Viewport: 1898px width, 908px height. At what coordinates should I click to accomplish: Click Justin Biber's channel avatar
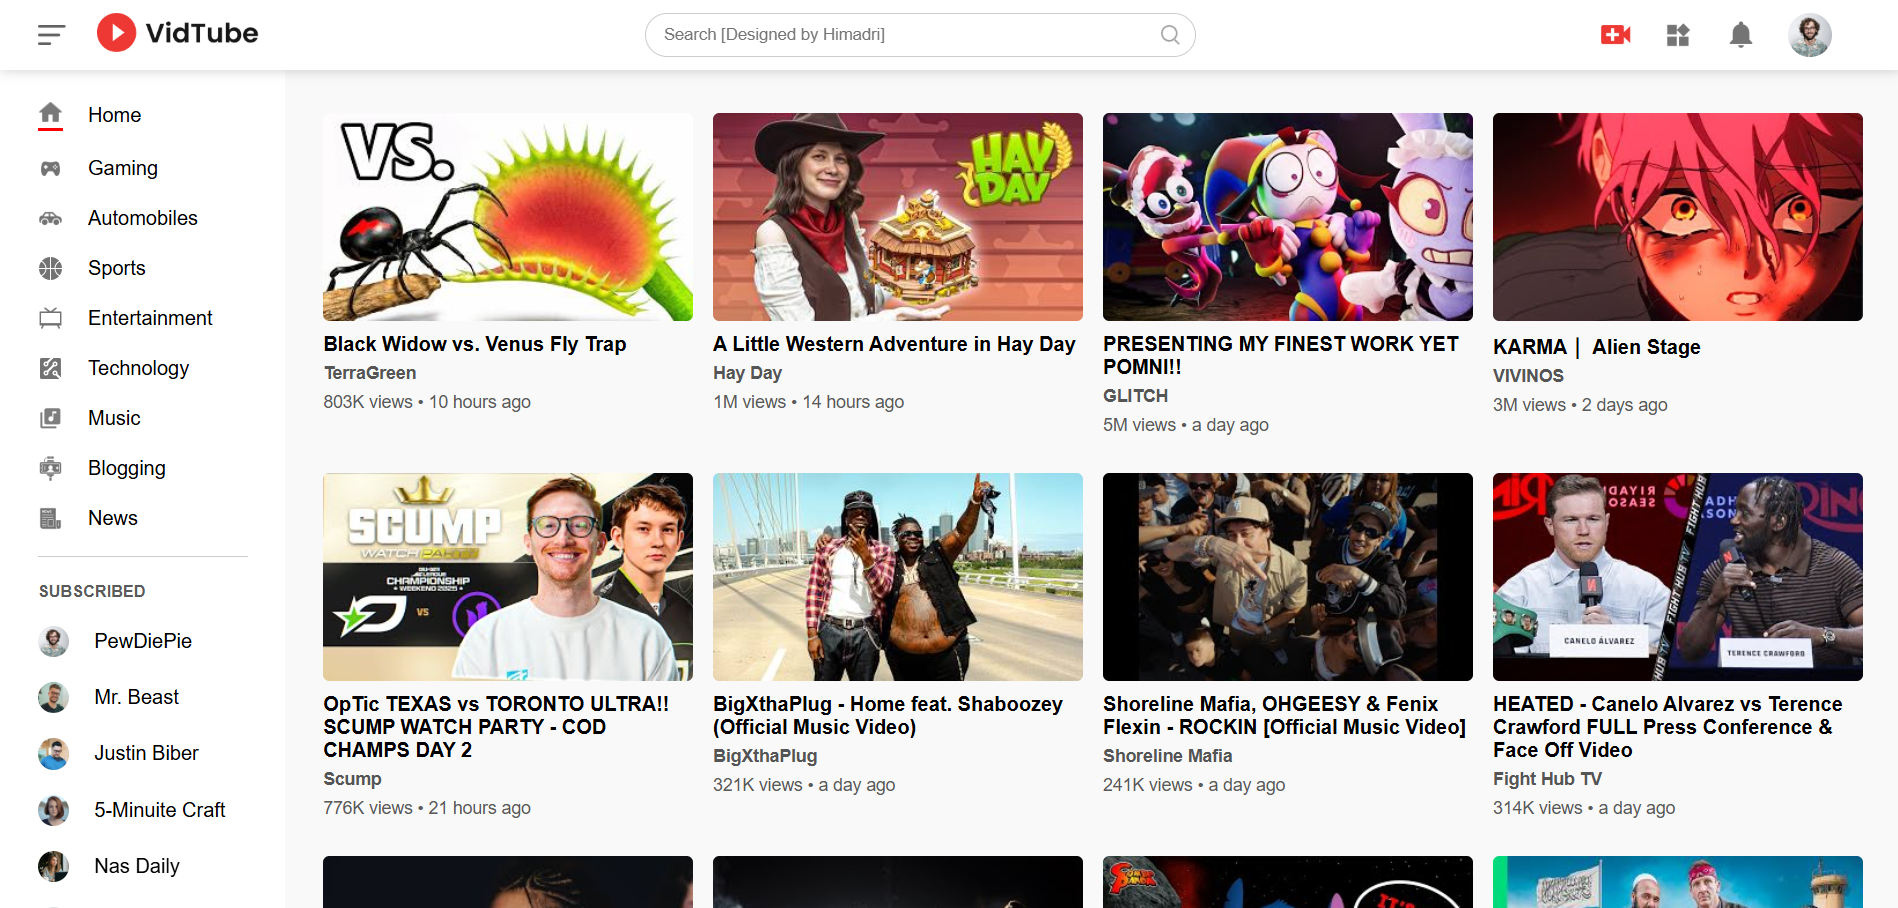click(x=54, y=753)
